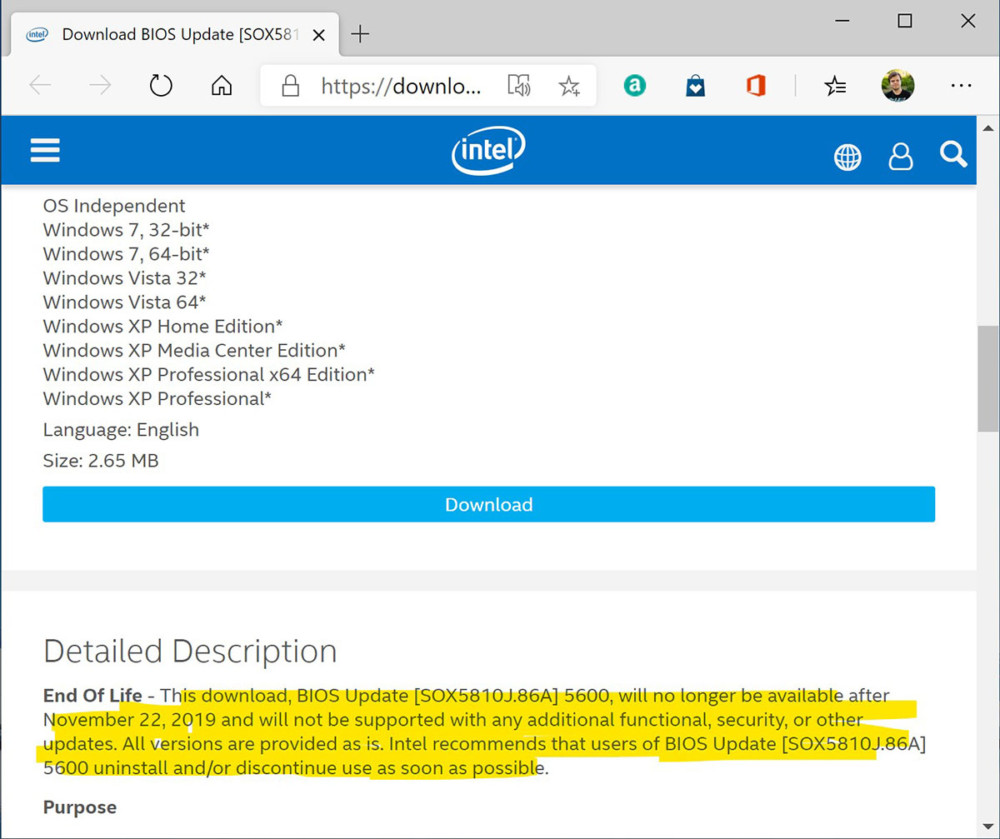Click 'Windows Vista 32*' entry

pos(124,278)
